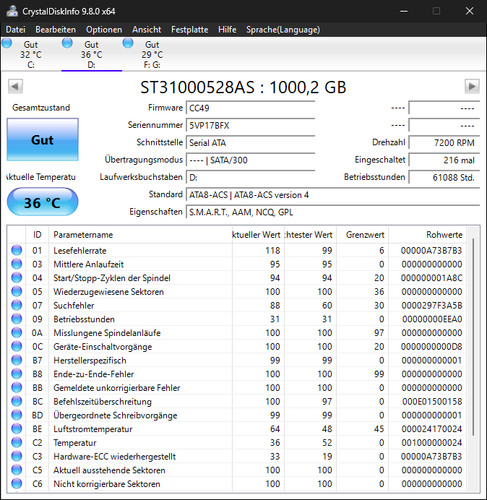Select the C: drive tab at 32 °C

(31, 54)
